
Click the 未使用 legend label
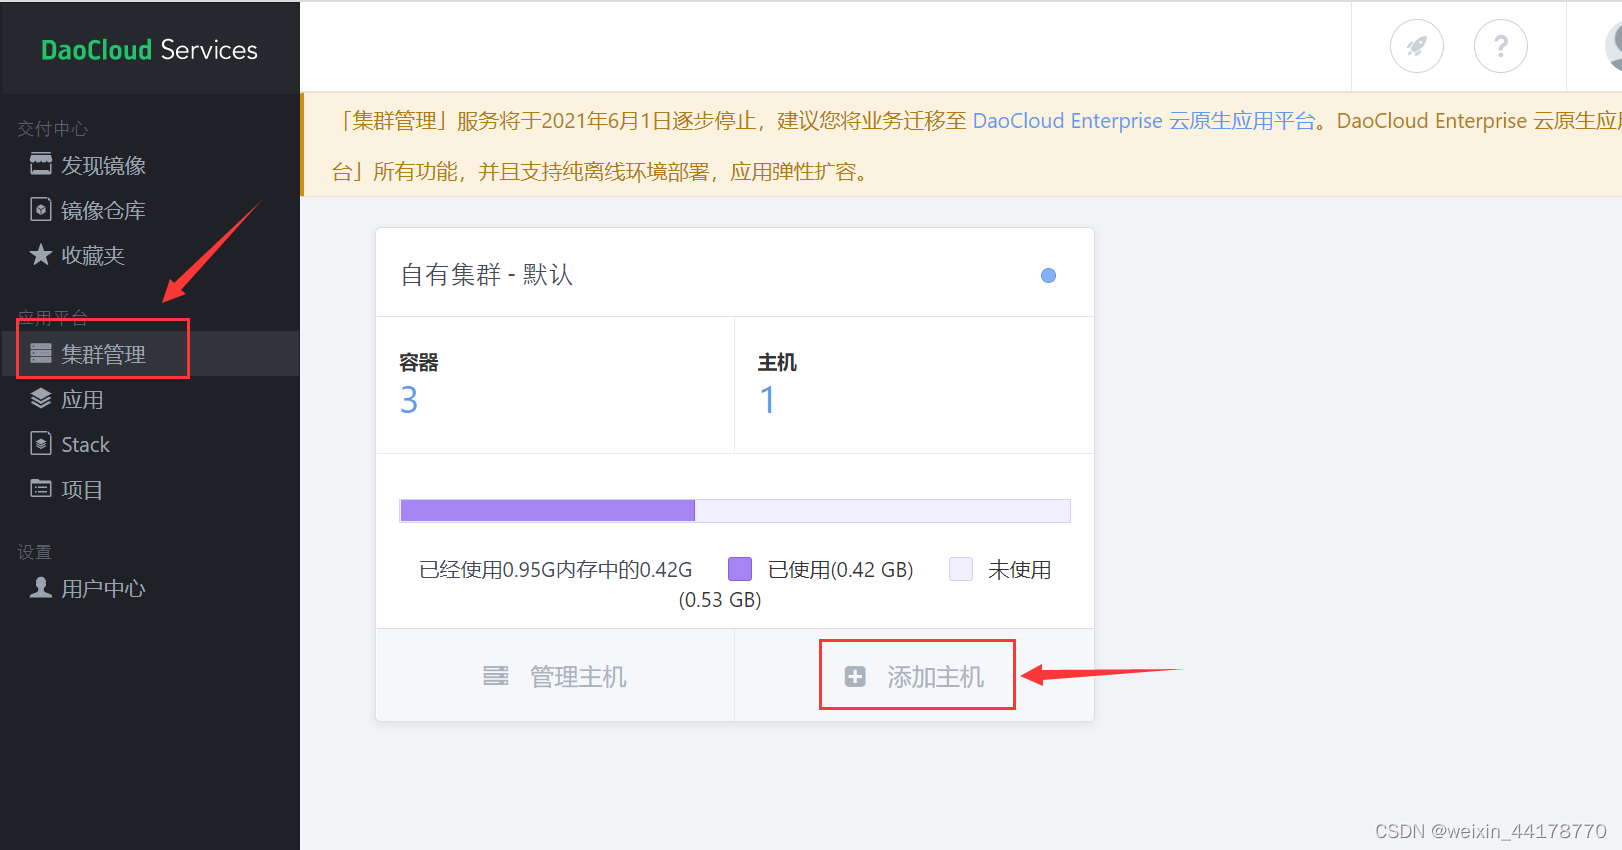(1019, 570)
